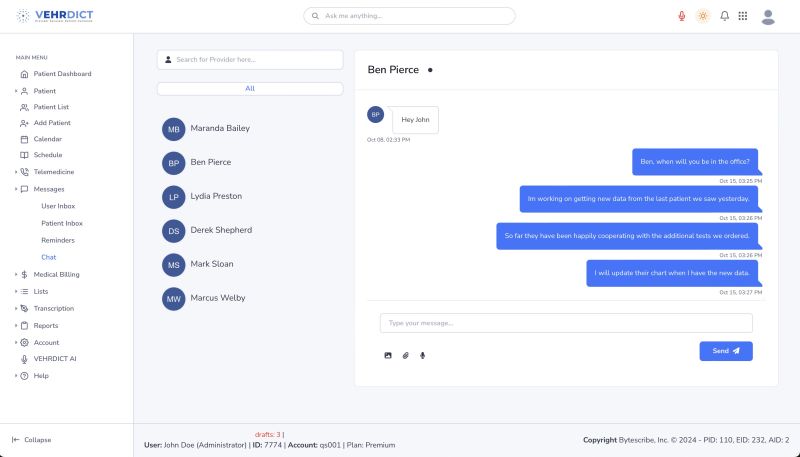
Task: Expand the Medical Billing section
Action: (56, 274)
